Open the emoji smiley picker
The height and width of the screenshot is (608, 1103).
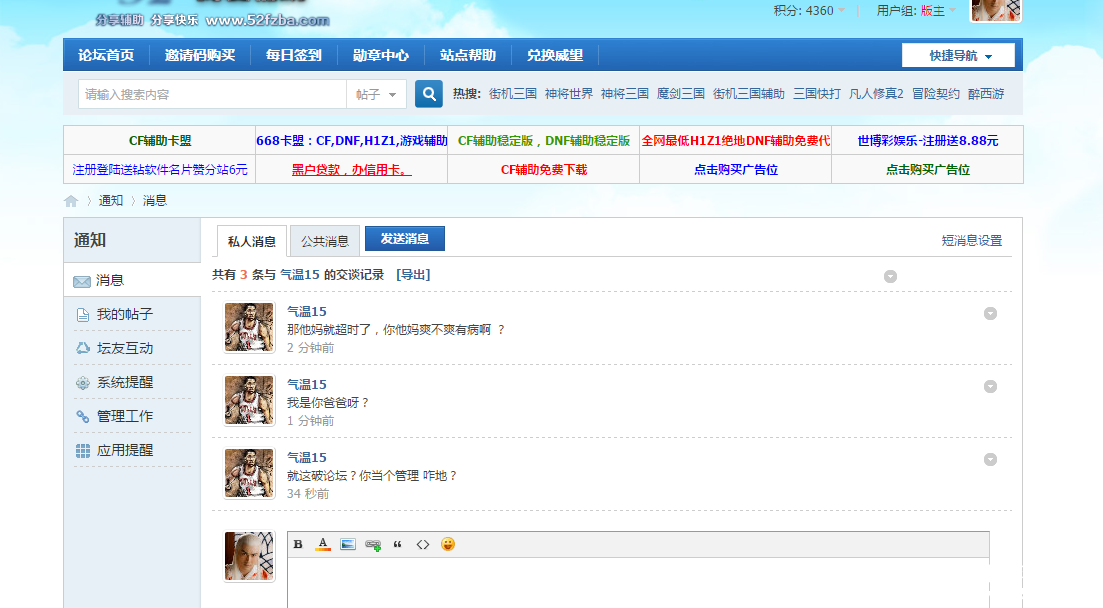pyautogui.click(x=447, y=544)
